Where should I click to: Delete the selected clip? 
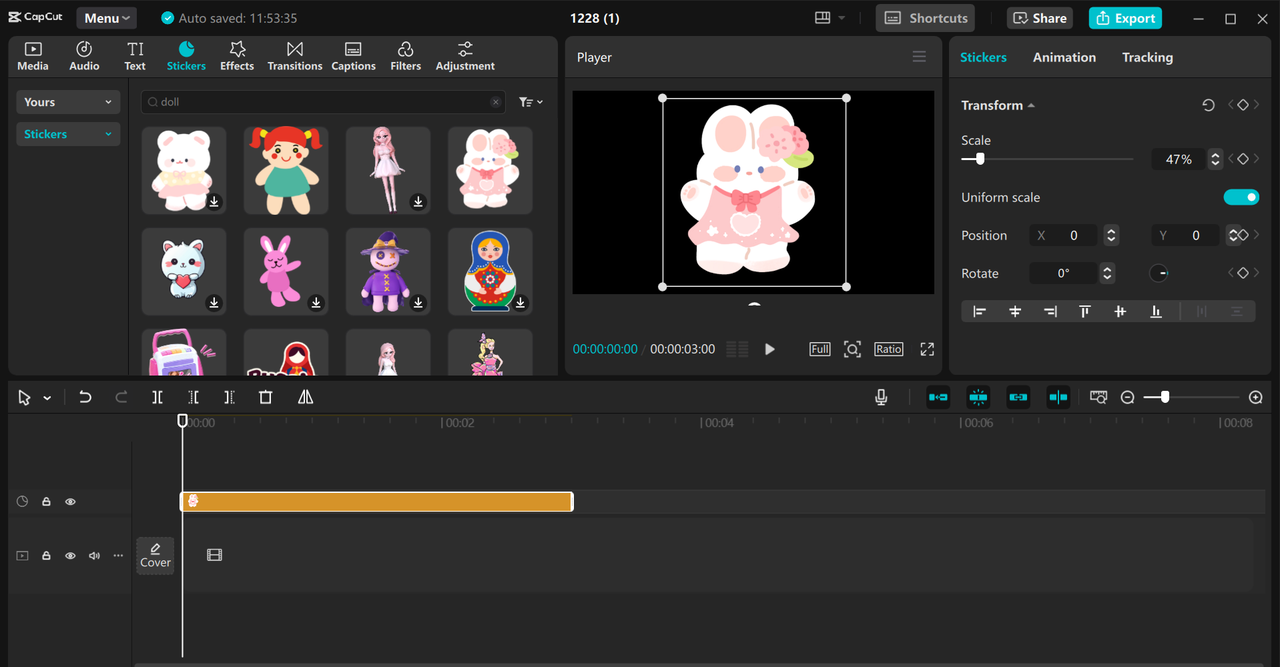pyautogui.click(x=265, y=397)
